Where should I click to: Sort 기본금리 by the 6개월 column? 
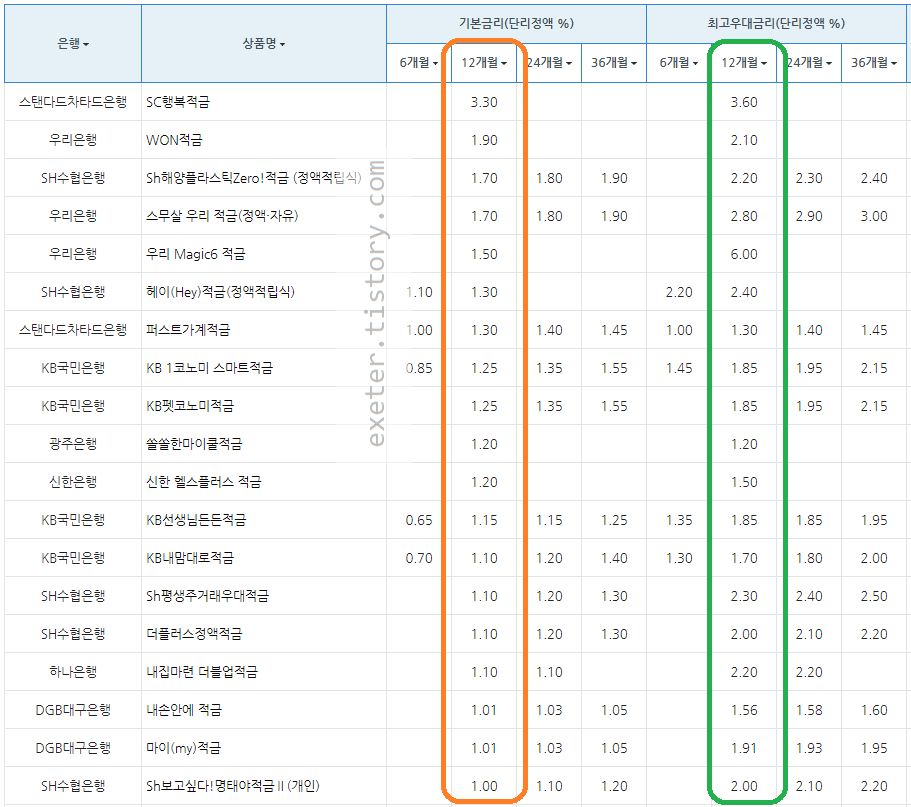pos(418,62)
